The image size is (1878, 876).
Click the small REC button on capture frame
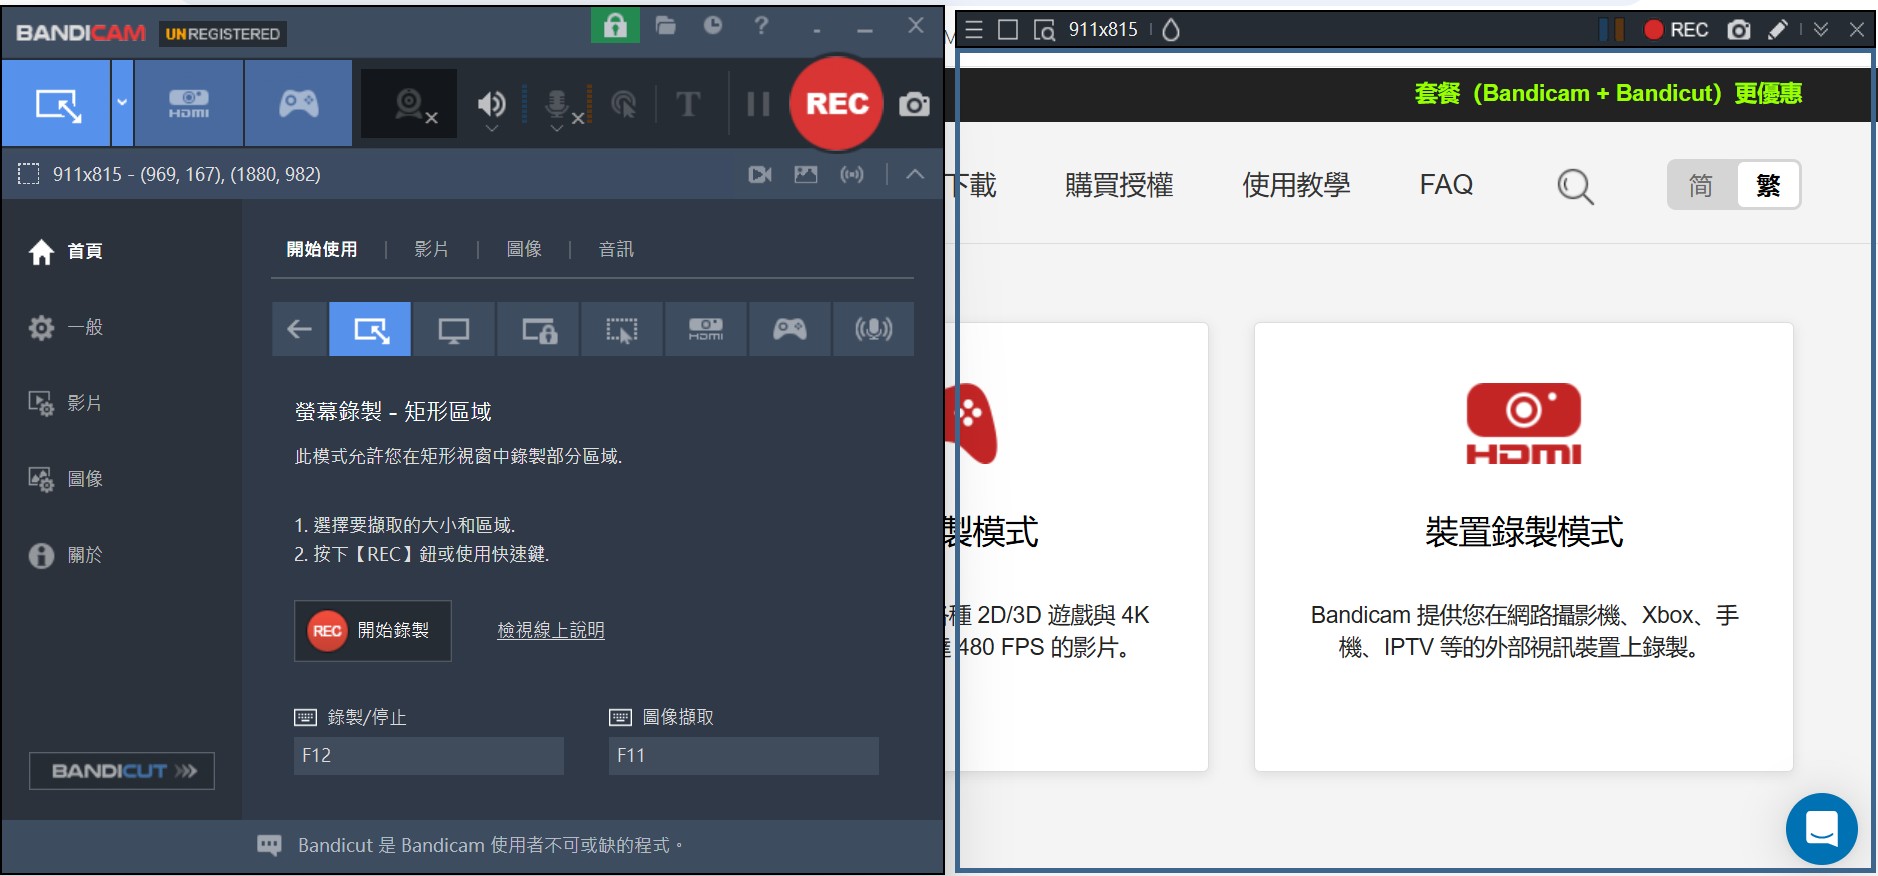[1677, 30]
